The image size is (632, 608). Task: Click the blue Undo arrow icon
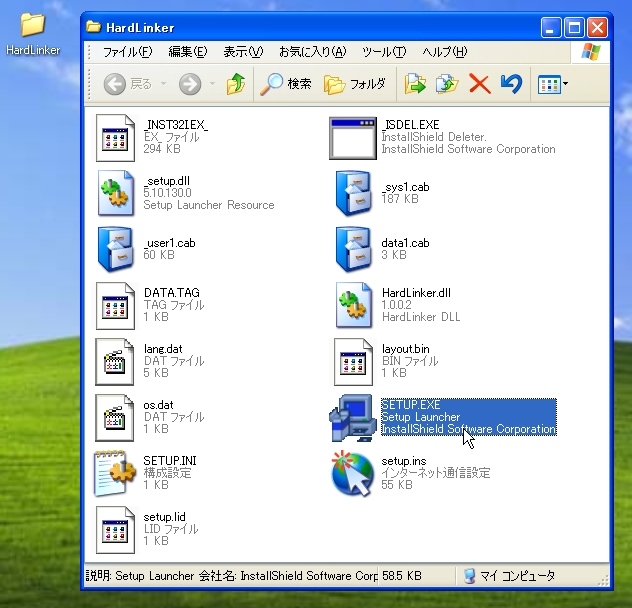click(511, 84)
